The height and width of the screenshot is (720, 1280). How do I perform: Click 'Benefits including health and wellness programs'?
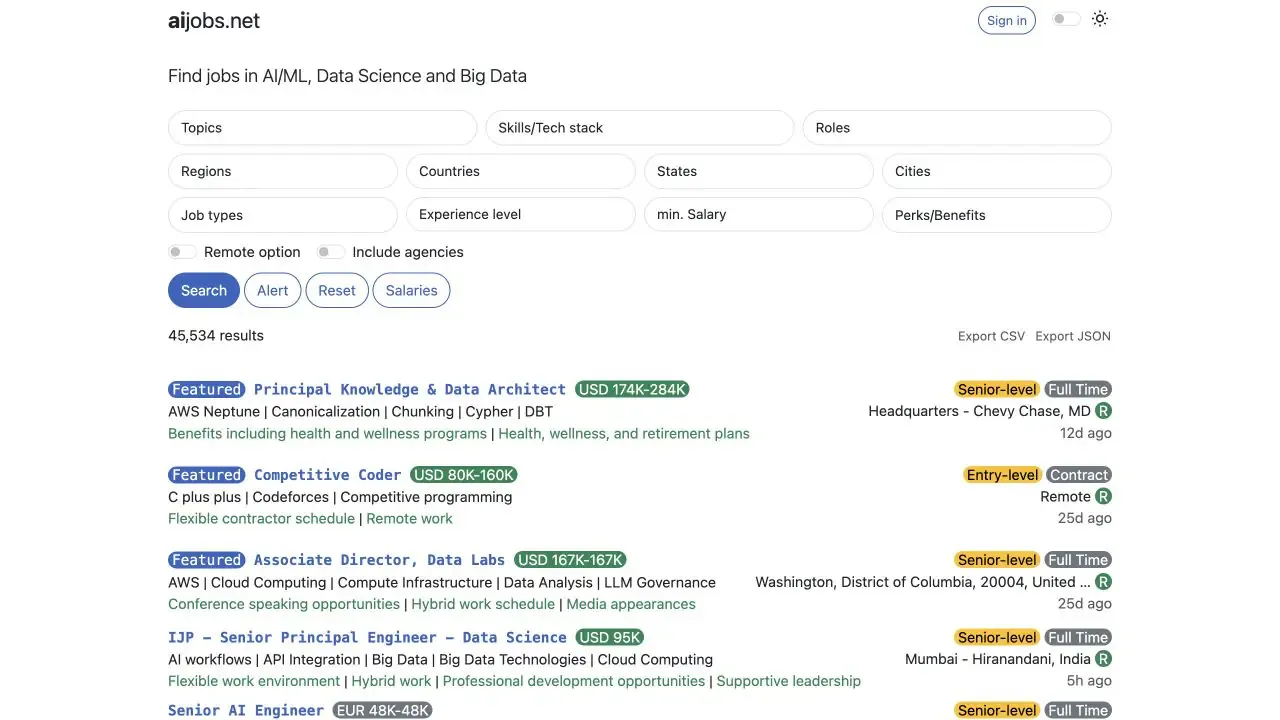tap(327, 433)
